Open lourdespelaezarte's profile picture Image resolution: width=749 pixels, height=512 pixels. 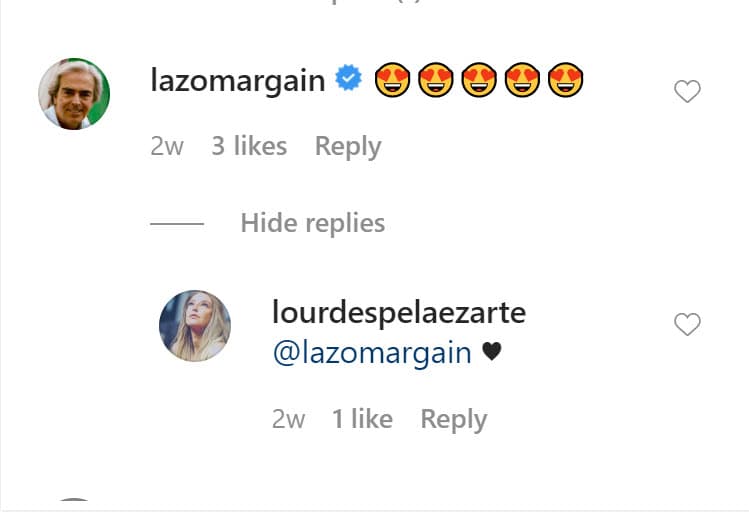195,326
